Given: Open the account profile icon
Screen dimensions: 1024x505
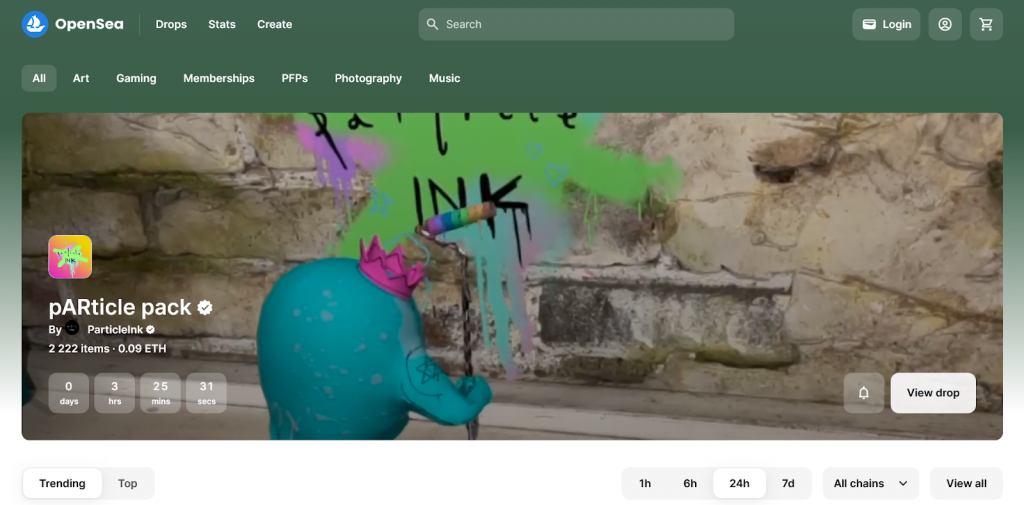Looking at the screenshot, I should pos(945,24).
